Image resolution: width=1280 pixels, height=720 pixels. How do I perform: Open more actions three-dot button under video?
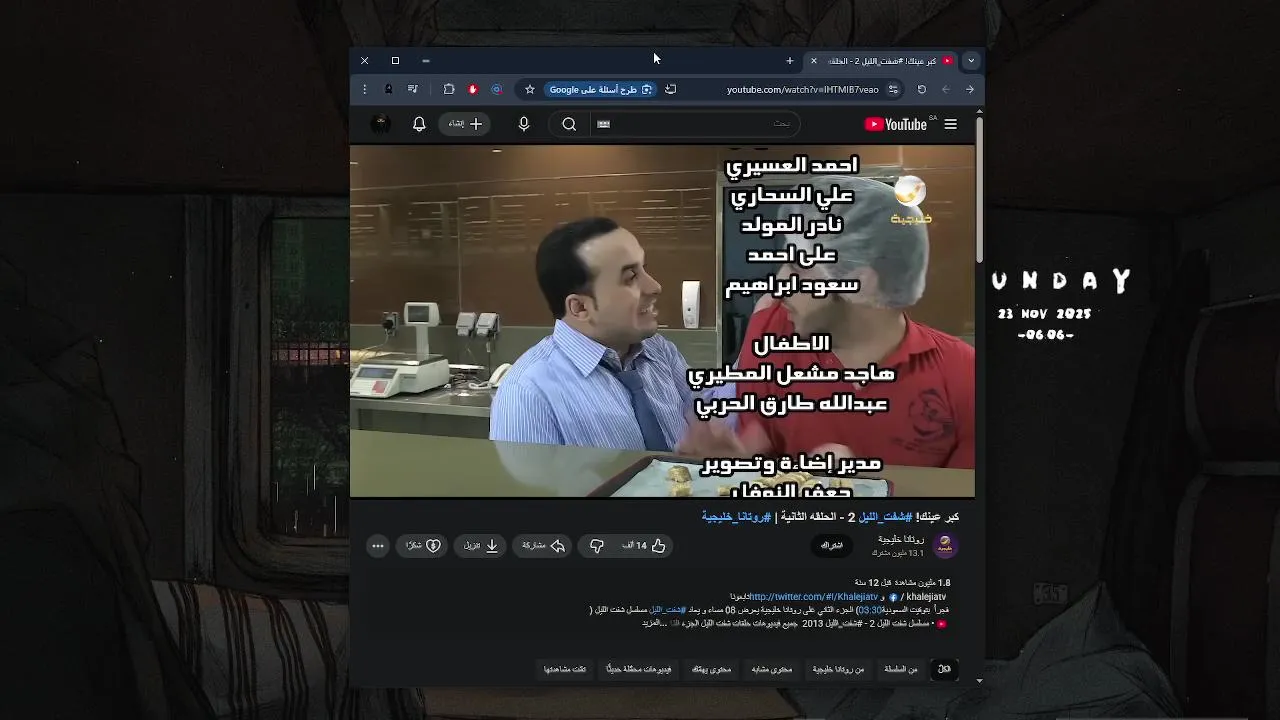377,546
